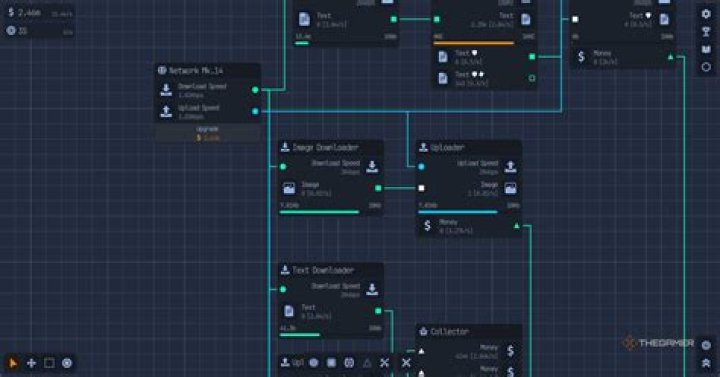This screenshot has height=377, width=720.
Task: Click the Text Downloader title icon
Action: [x=285, y=270]
